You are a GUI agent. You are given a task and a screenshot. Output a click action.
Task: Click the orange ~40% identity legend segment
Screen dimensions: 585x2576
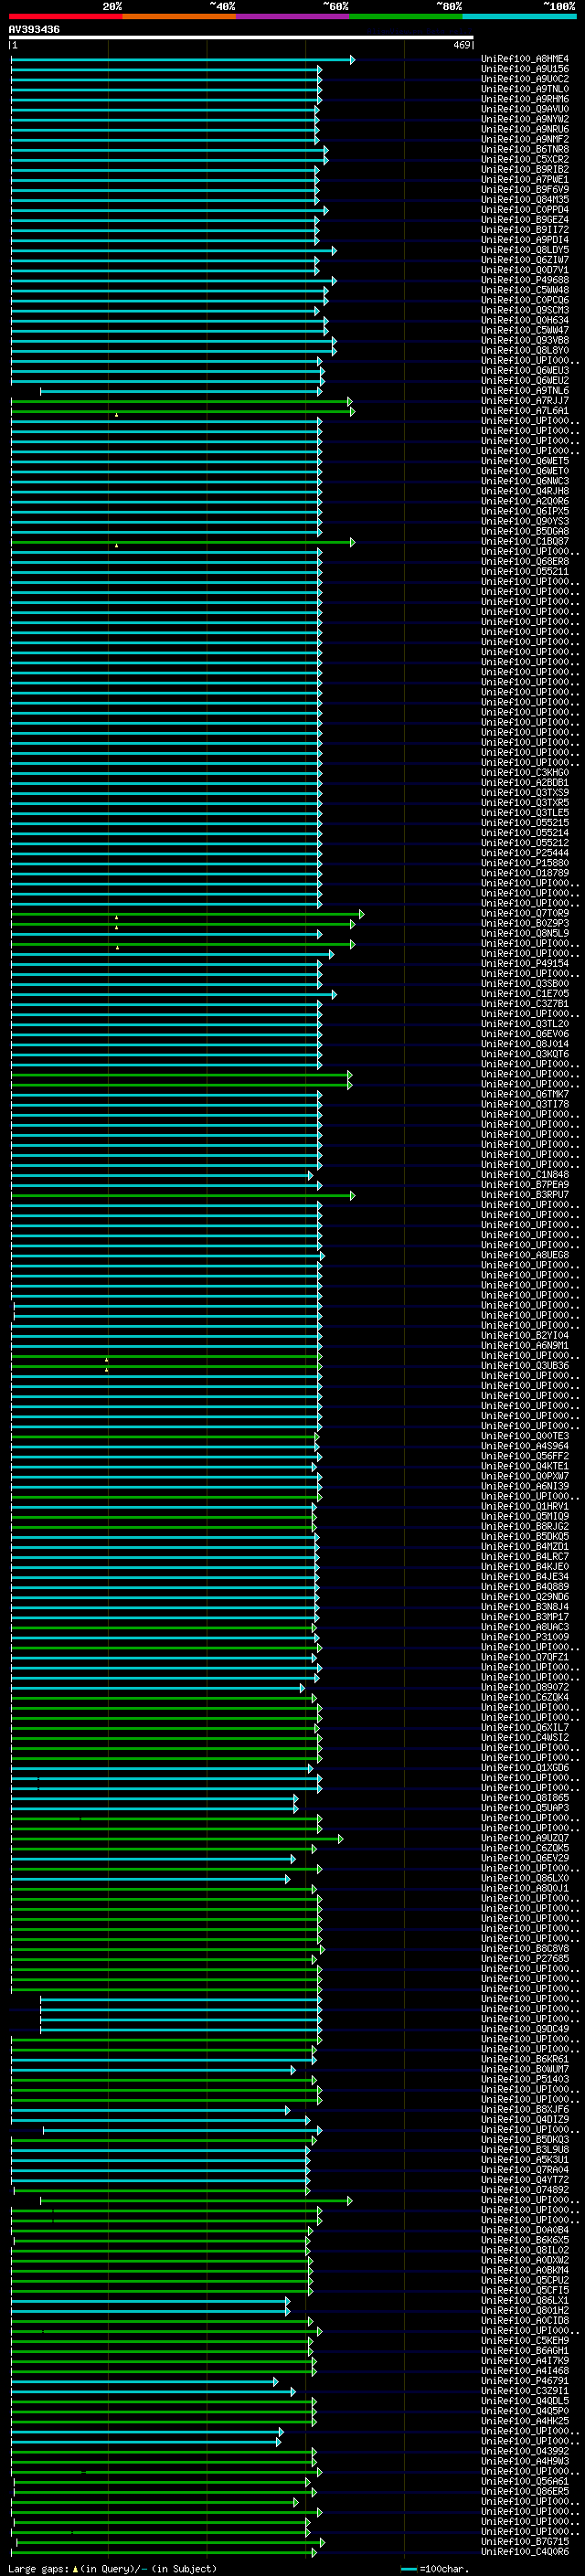click(x=180, y=16)
